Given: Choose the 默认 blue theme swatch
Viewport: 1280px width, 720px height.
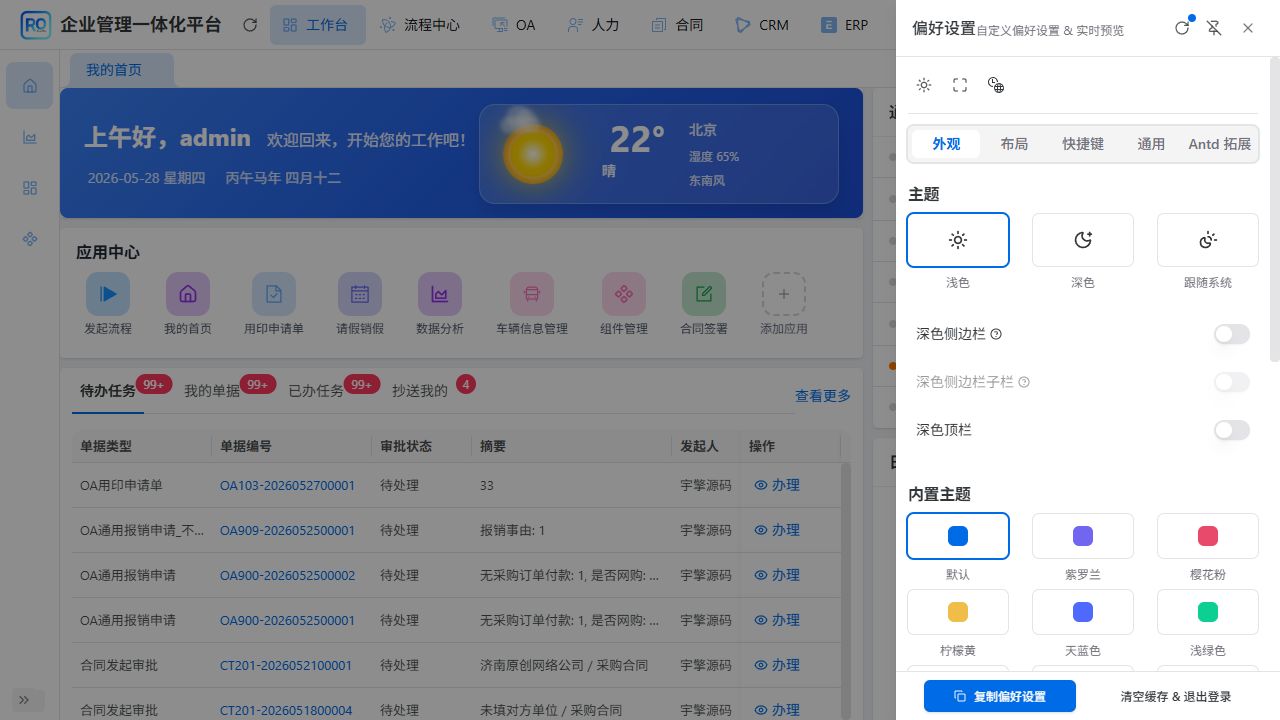Looking at the screenshot, I should coord(958,536).
